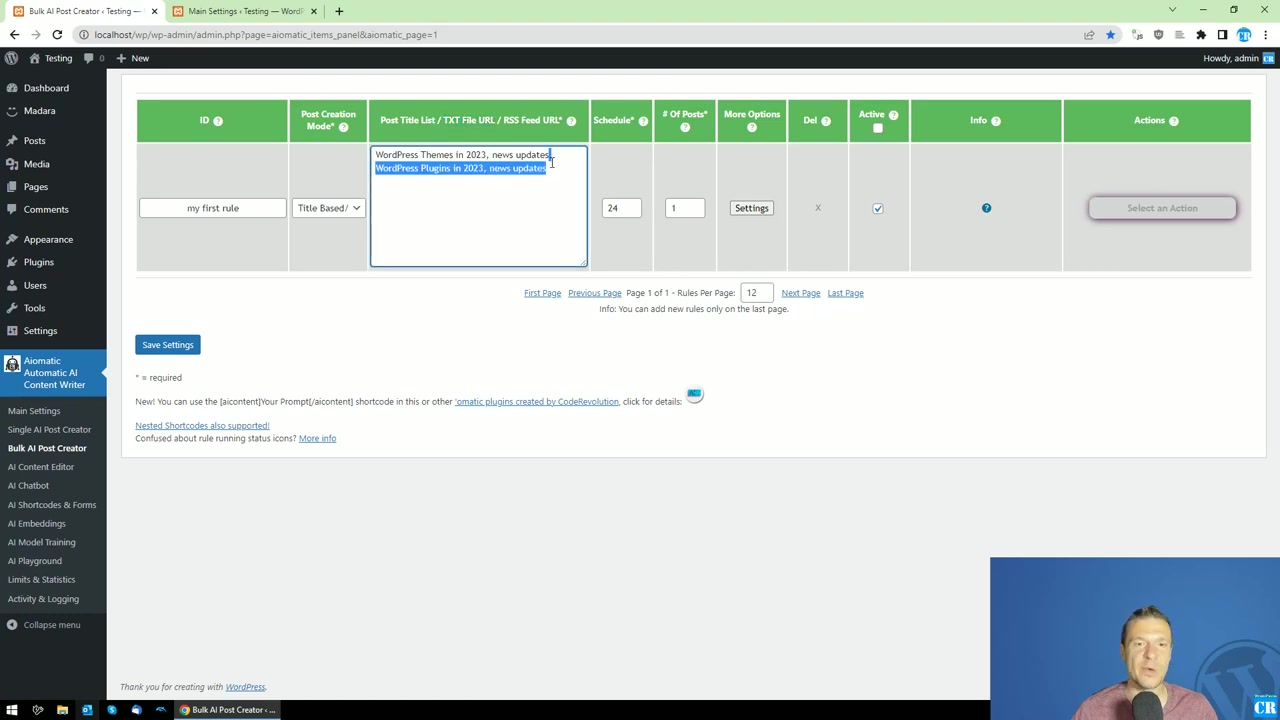Go to Media in the sidebar
Image resolution: width=1280 pixels, height=720 pixels.
coord(36,164)
